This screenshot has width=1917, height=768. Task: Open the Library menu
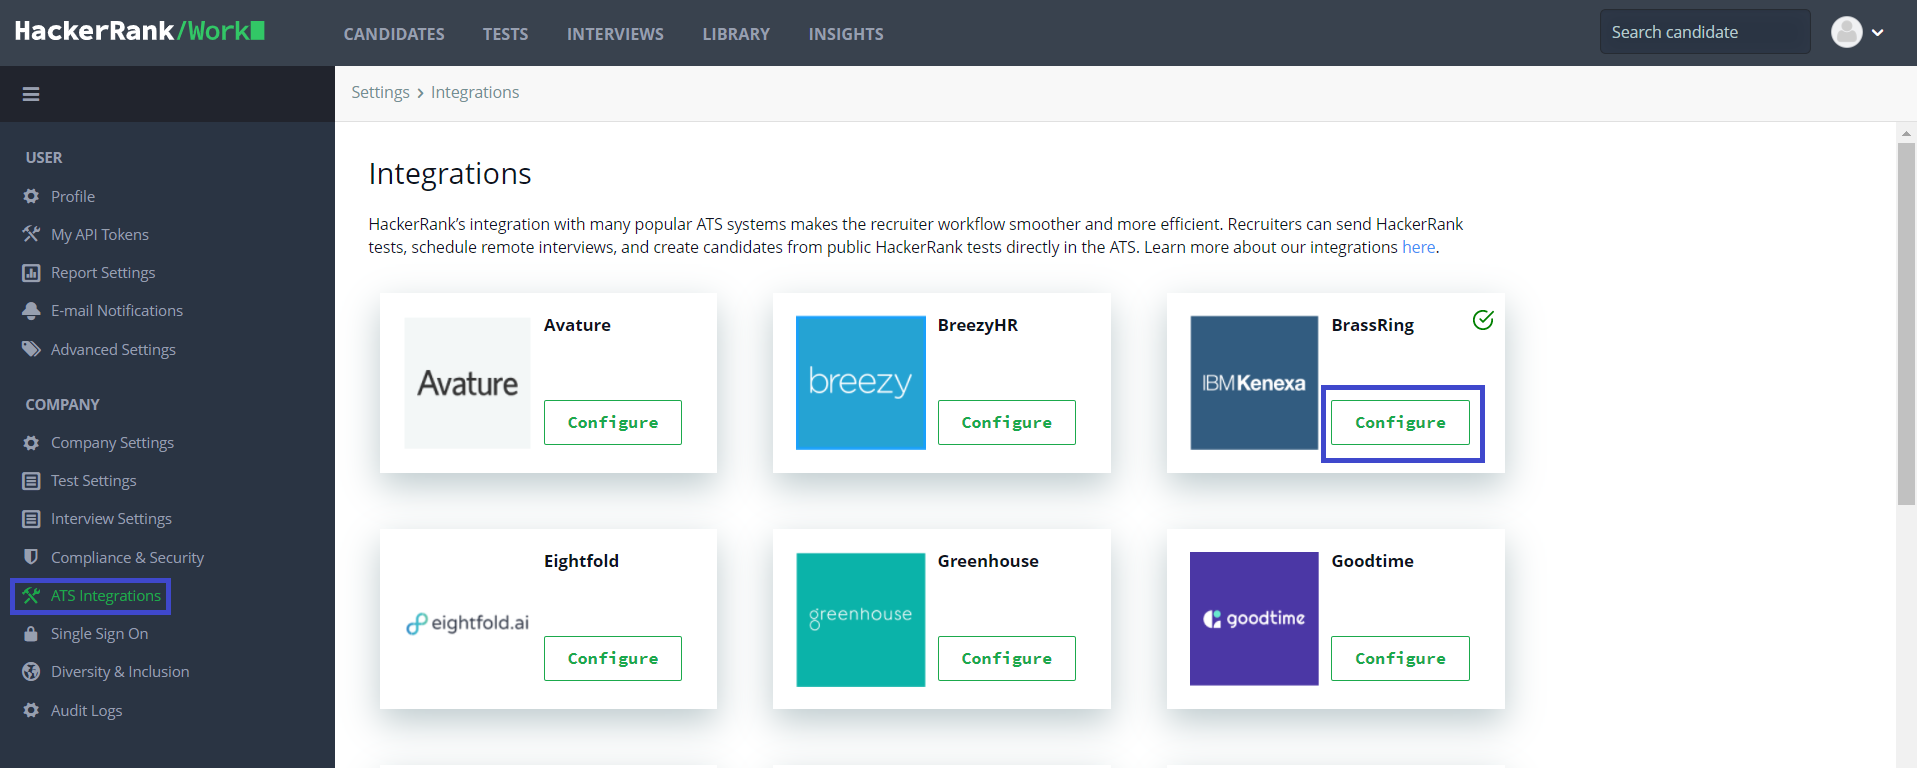(736, 34)
